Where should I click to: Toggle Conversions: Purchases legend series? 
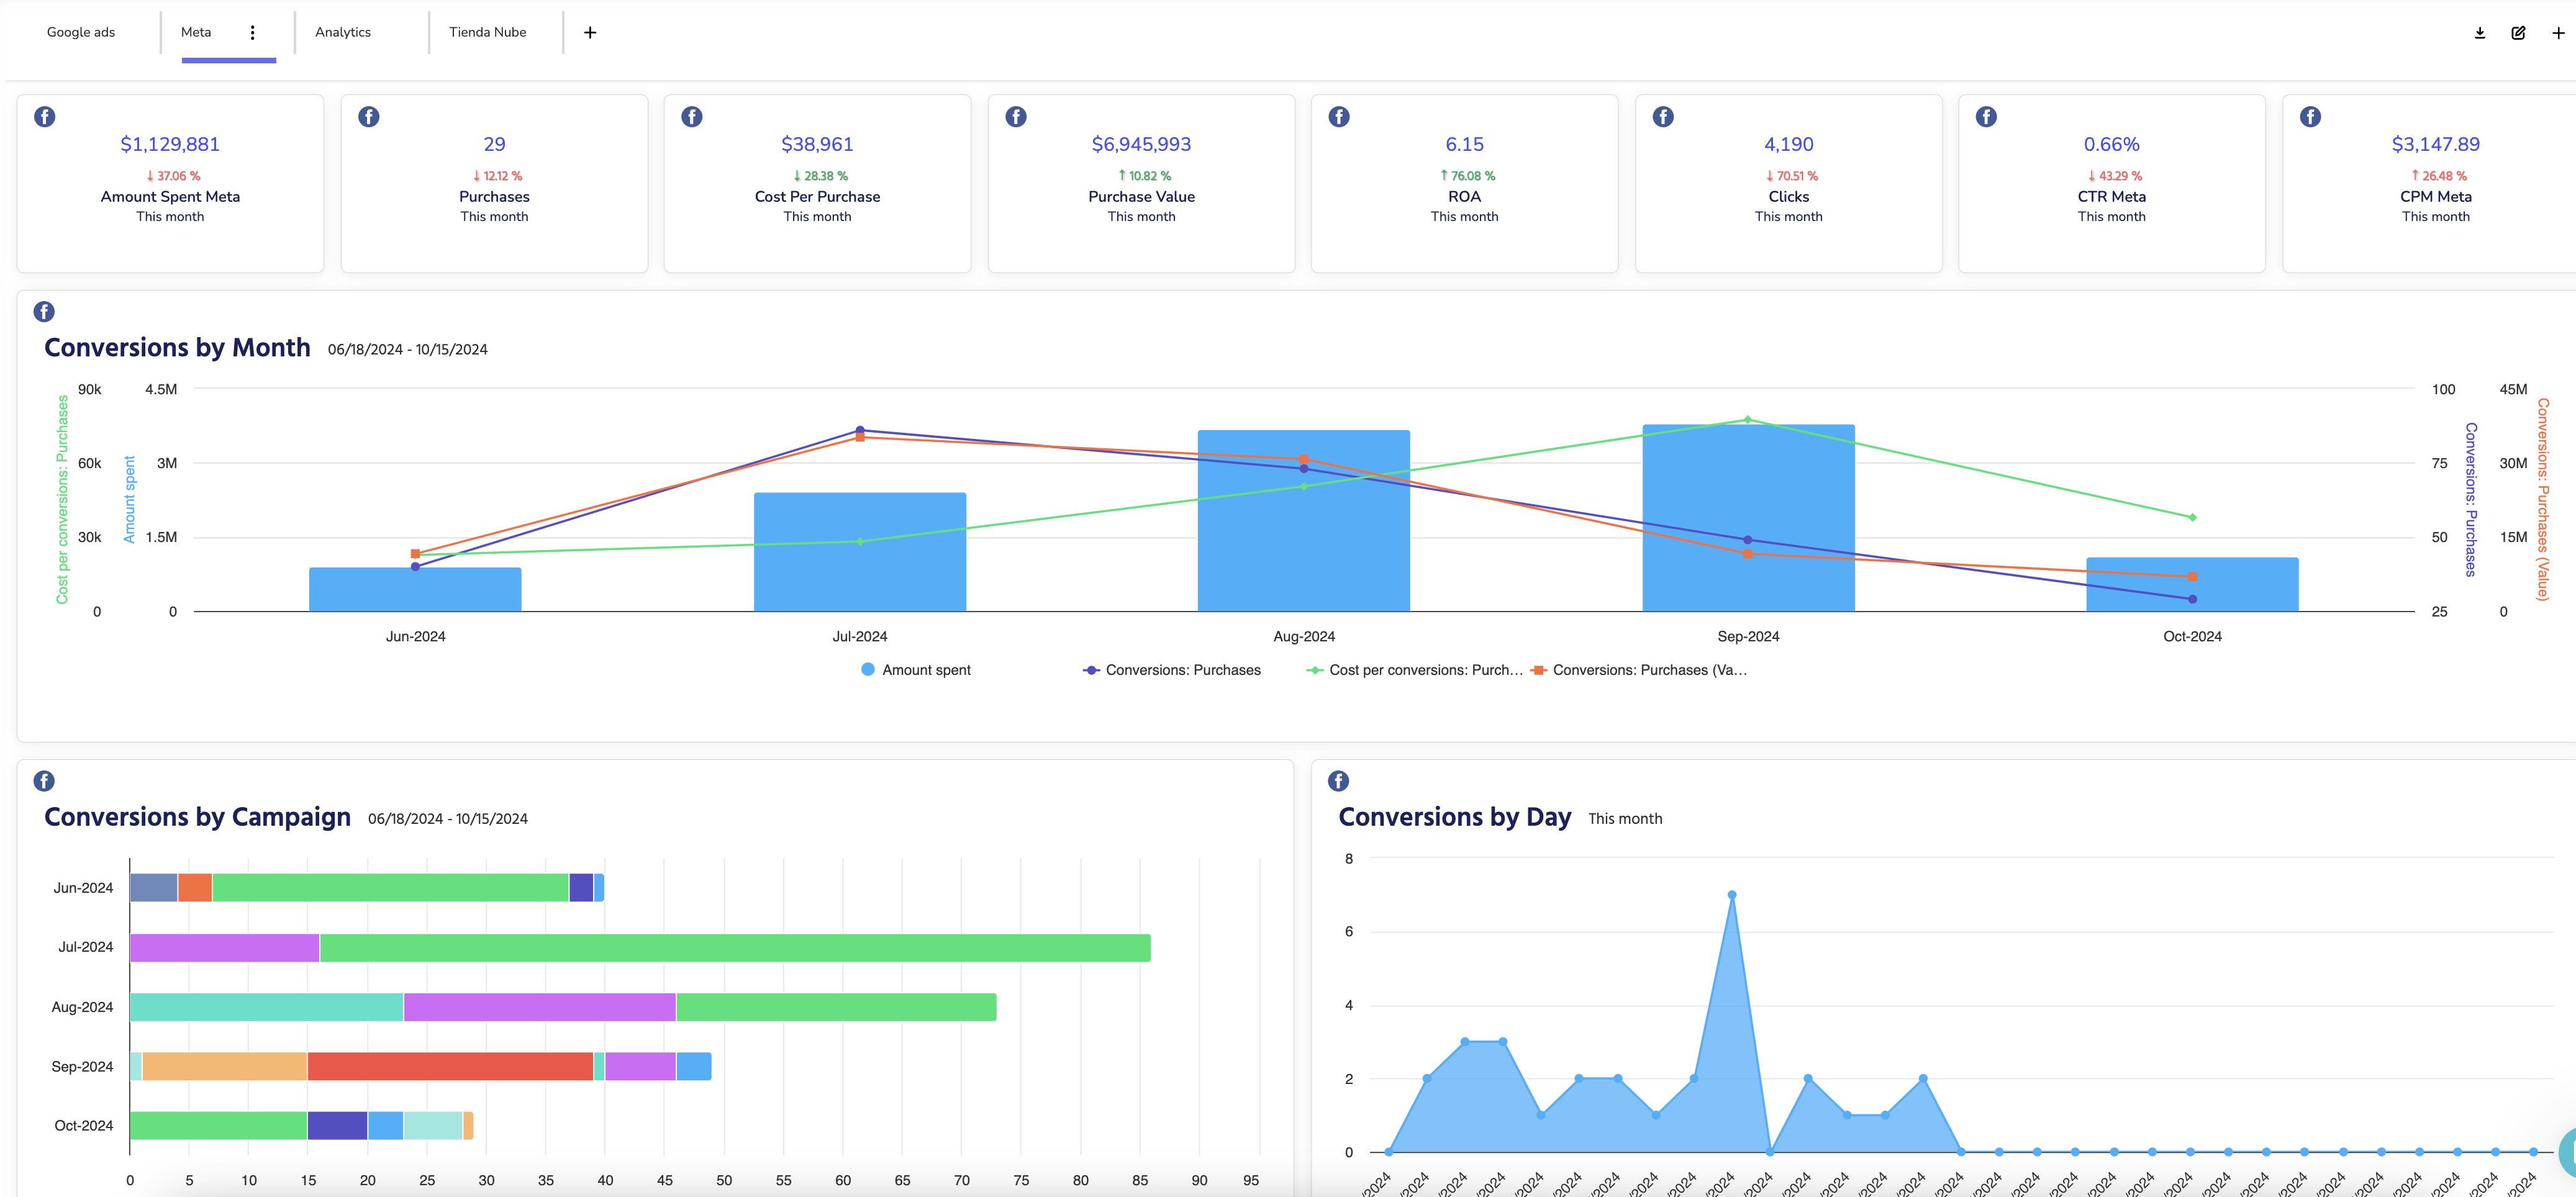(1172, 670)
